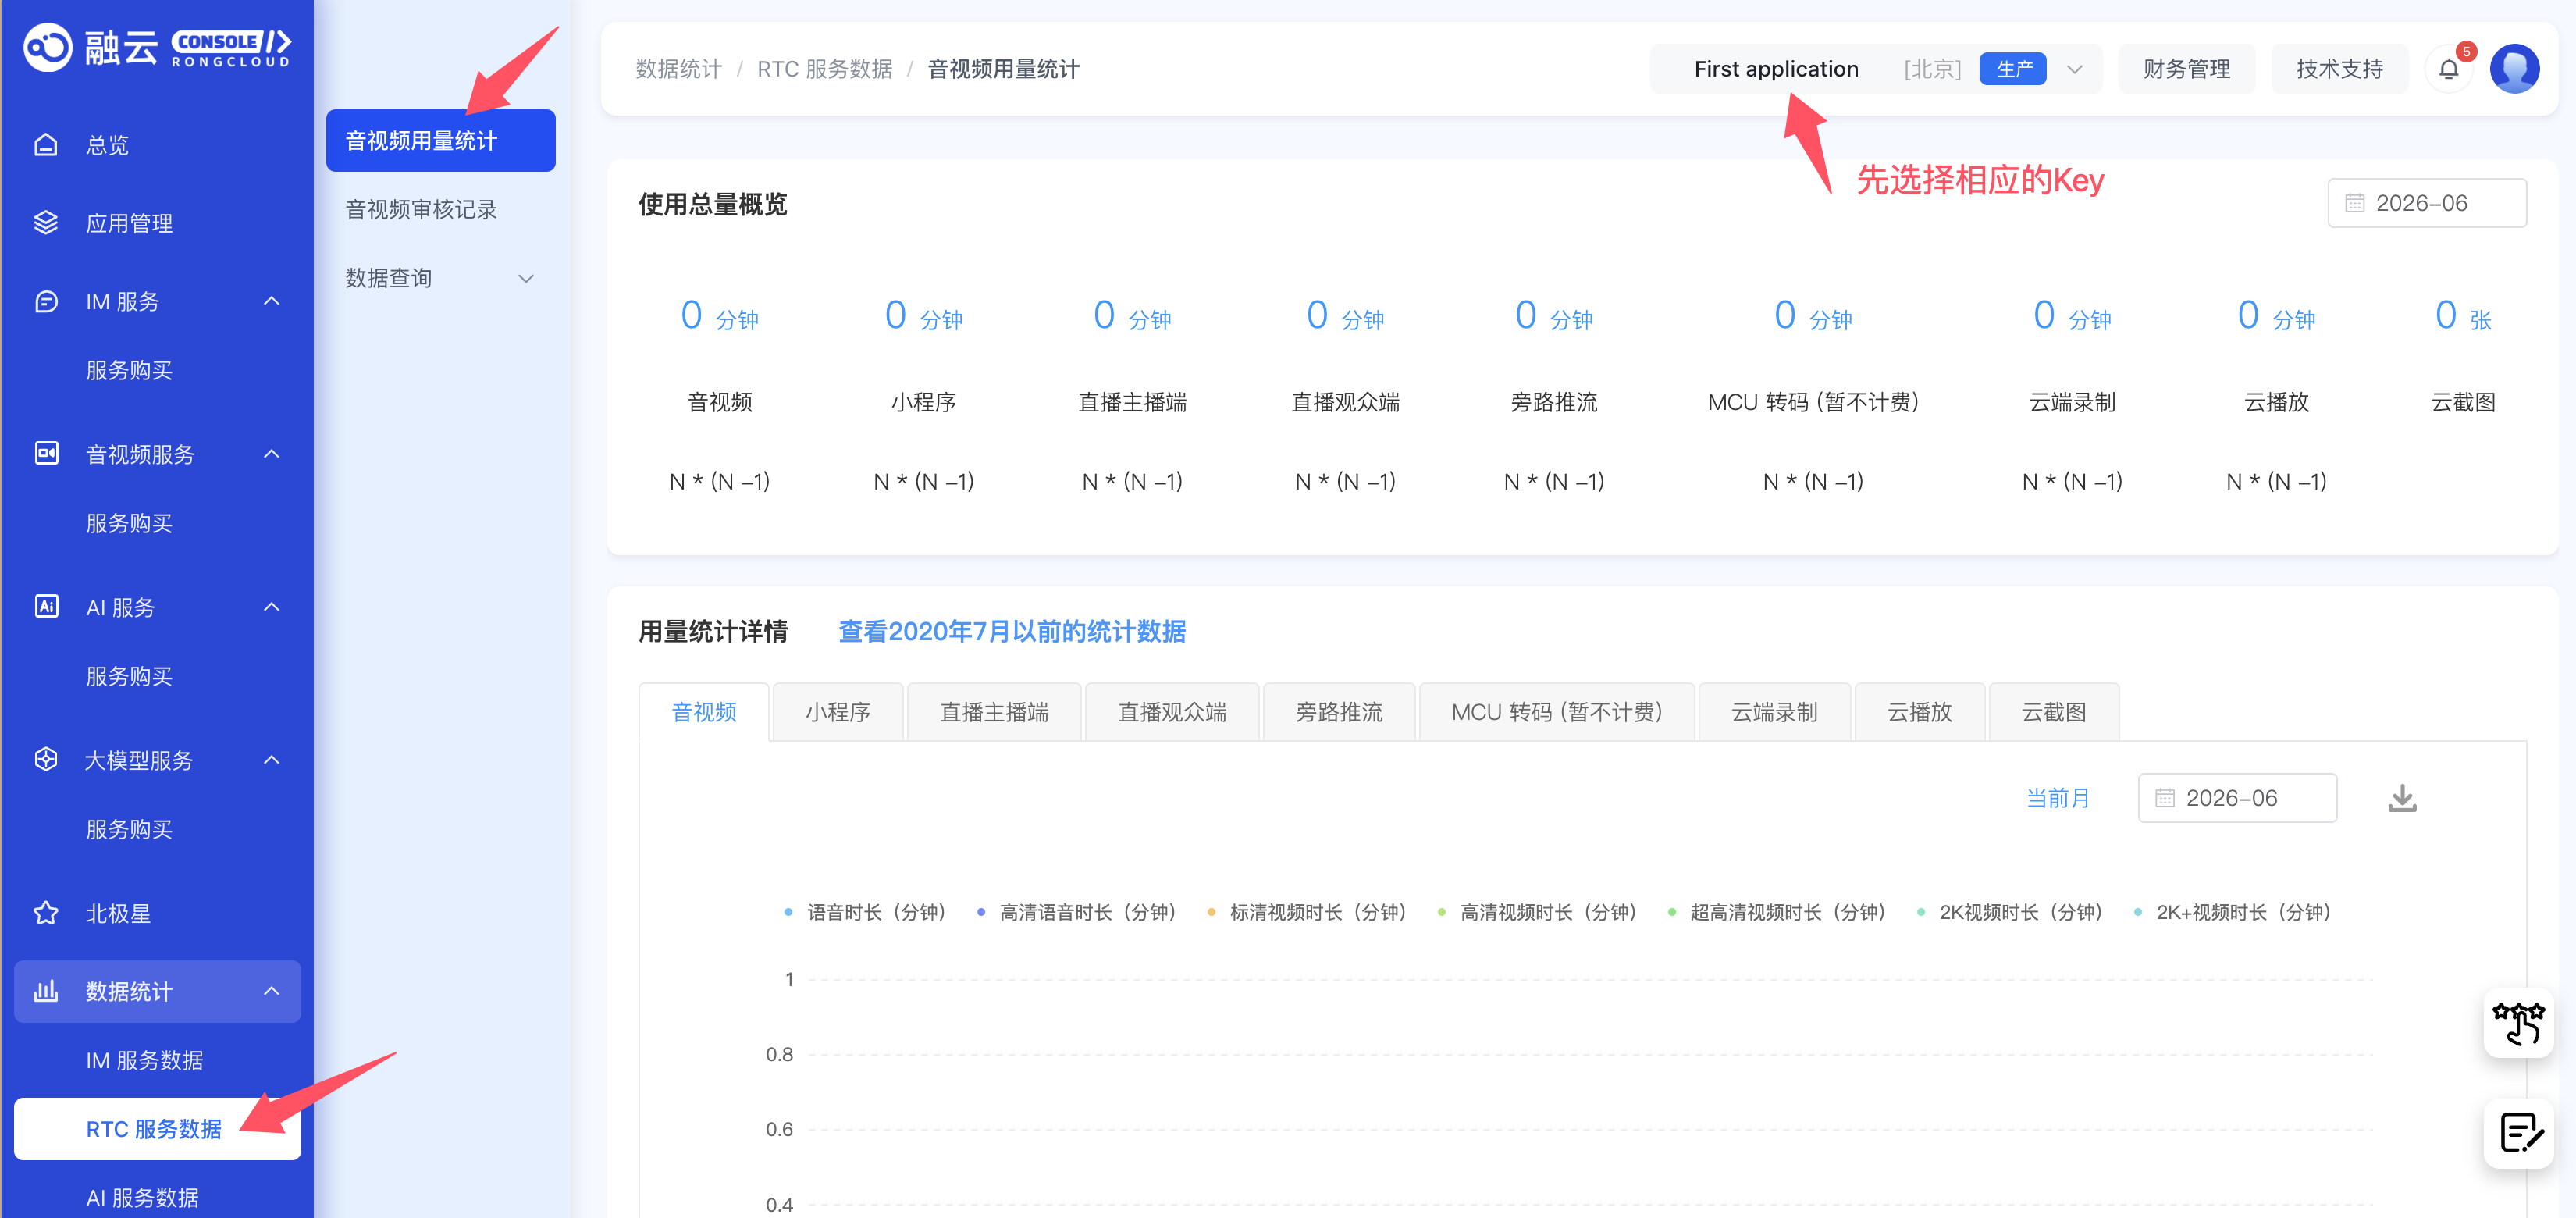
Task: Toggle 标清视频时长（分钟） legend series
Action: pos(1307,912)
